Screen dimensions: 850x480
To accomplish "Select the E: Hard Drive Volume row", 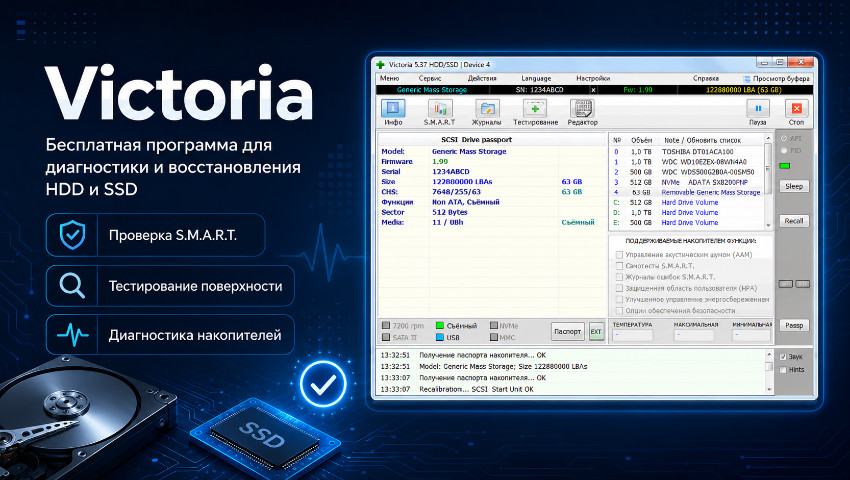I will (687, 222).
